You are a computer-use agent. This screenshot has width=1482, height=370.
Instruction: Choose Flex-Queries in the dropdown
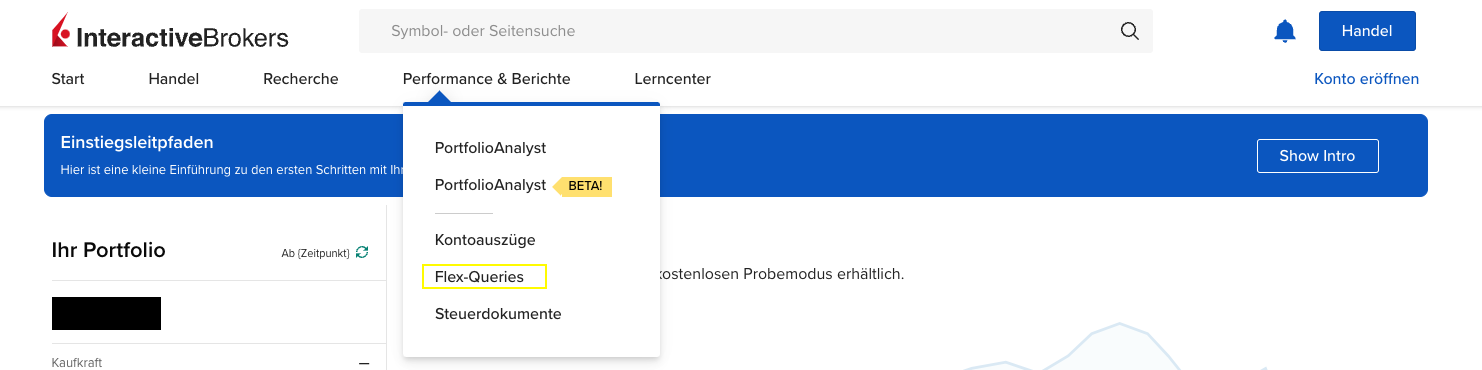pos(479,277)
